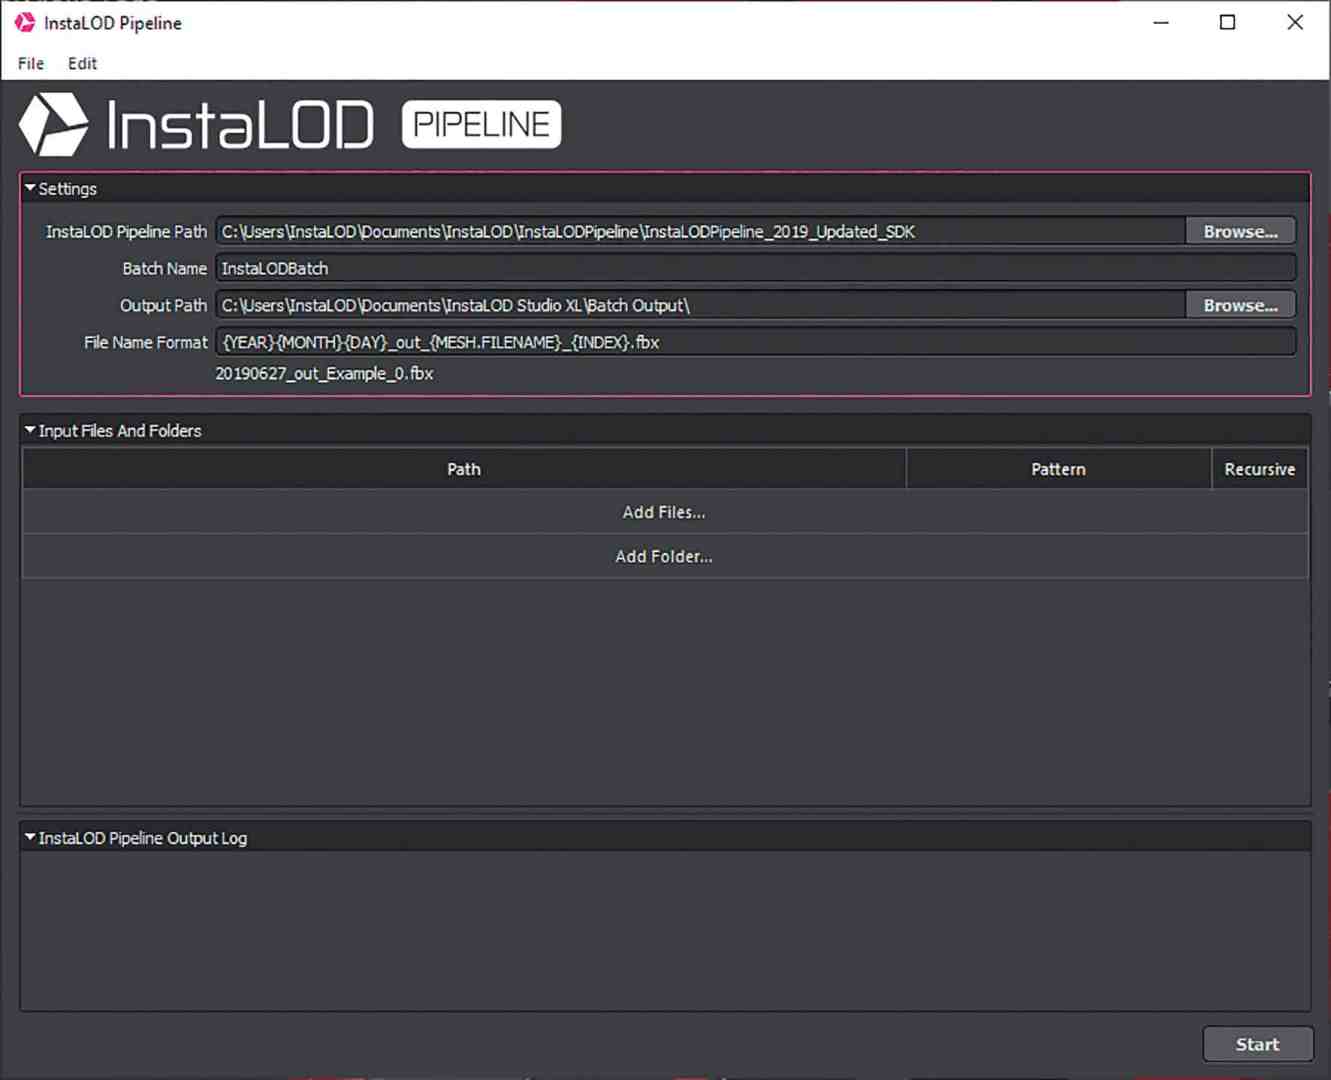Collapse the InstaLOD Pipeline Output Log section
The width and height of the screenshot is (1331, 1080).
pyautogui.click(x=30, y=838)
